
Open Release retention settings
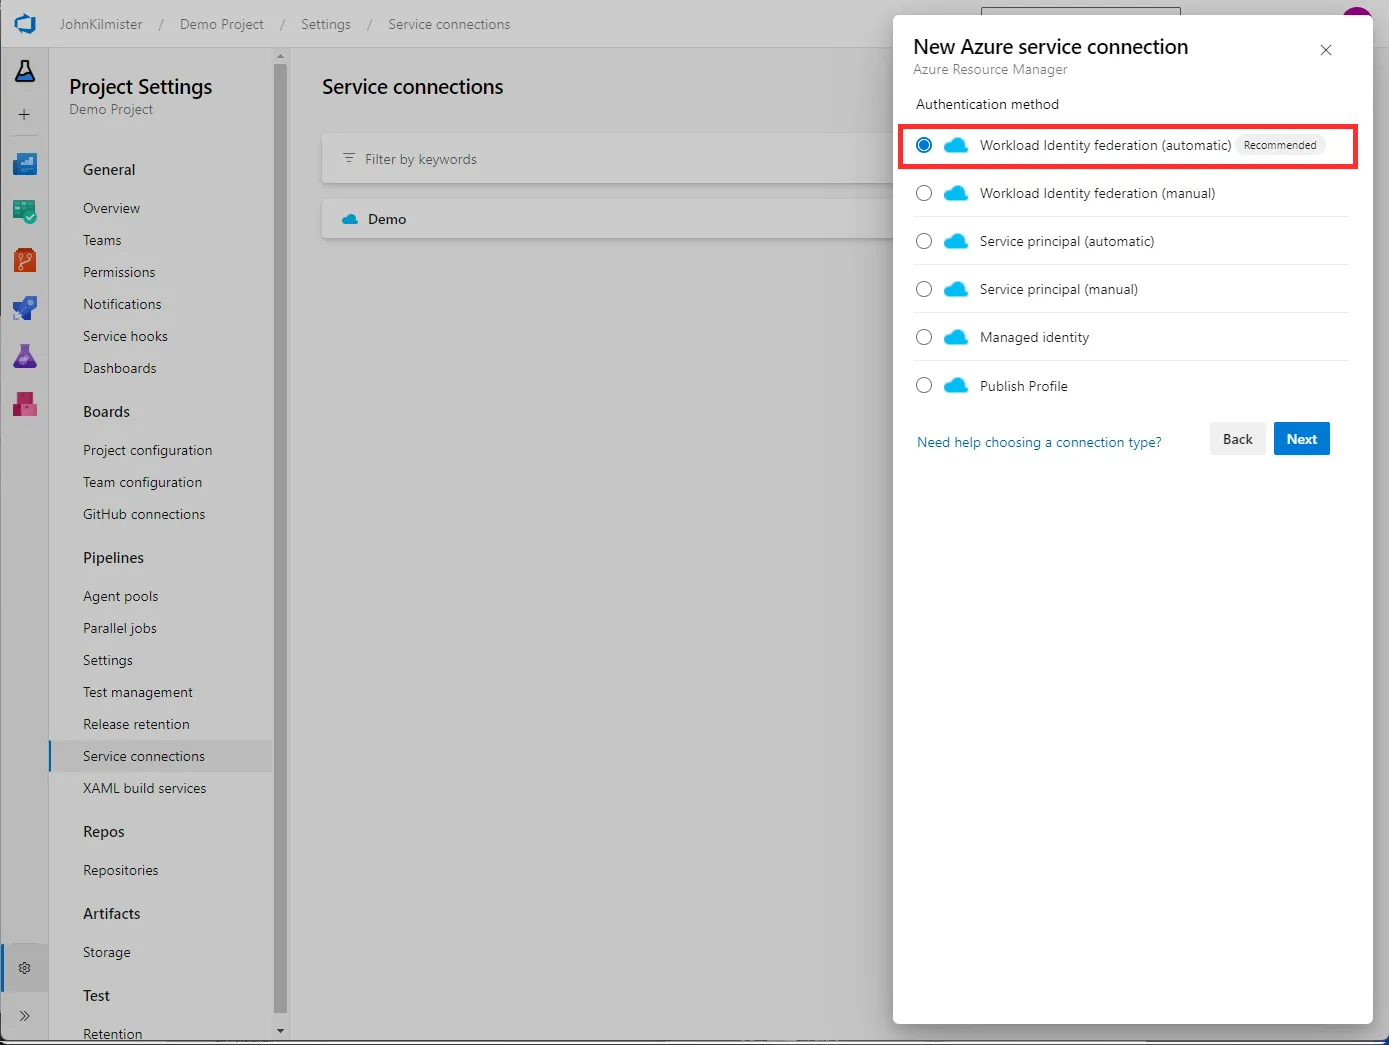(136, 724)
